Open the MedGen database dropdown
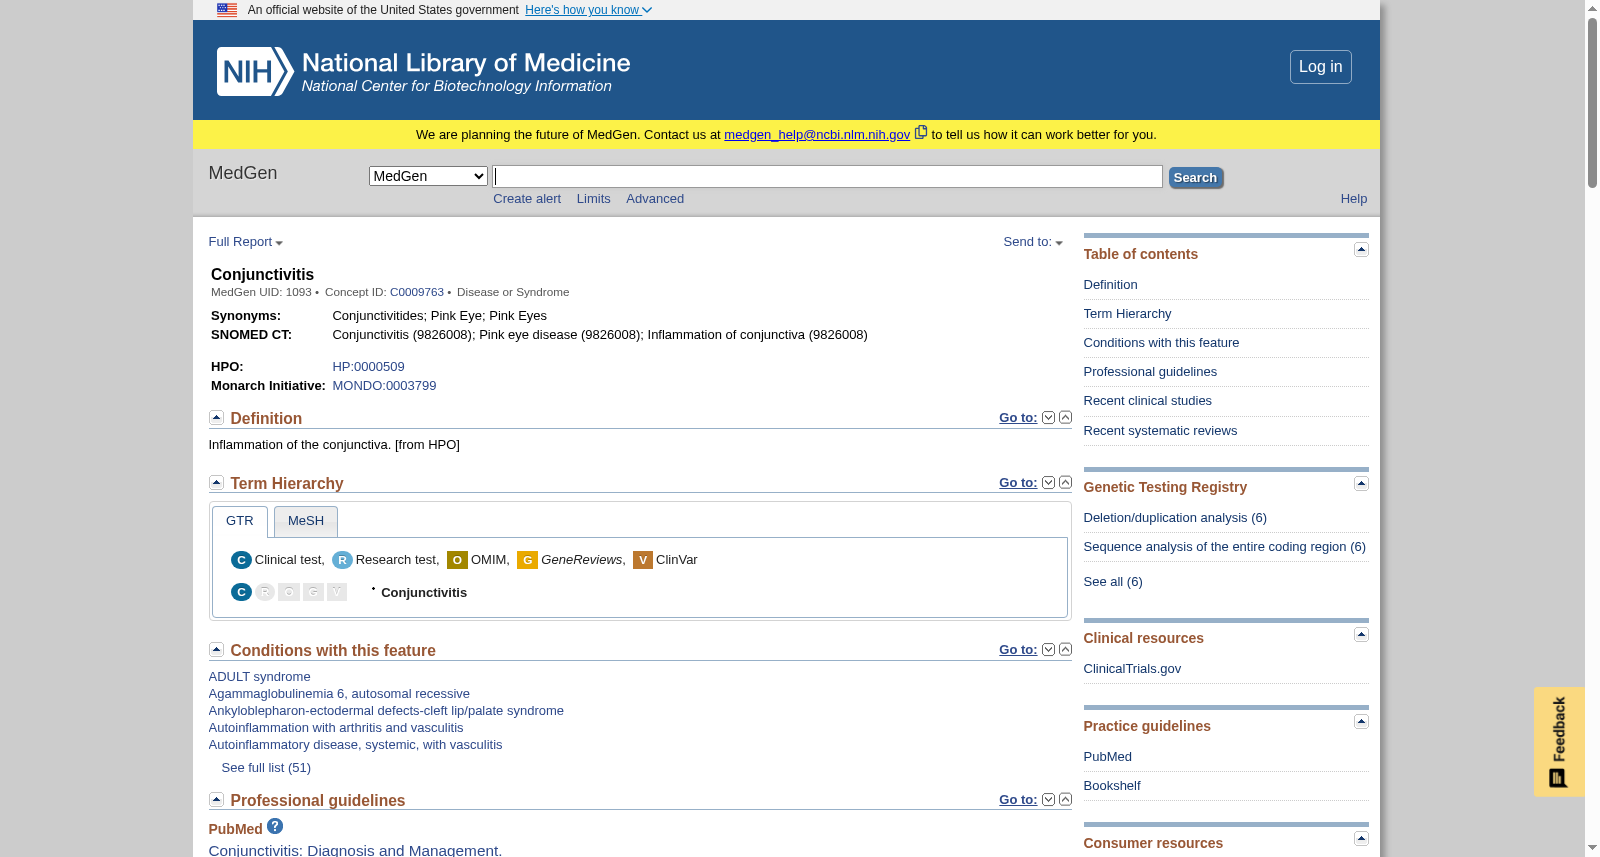 pos(428,176)
